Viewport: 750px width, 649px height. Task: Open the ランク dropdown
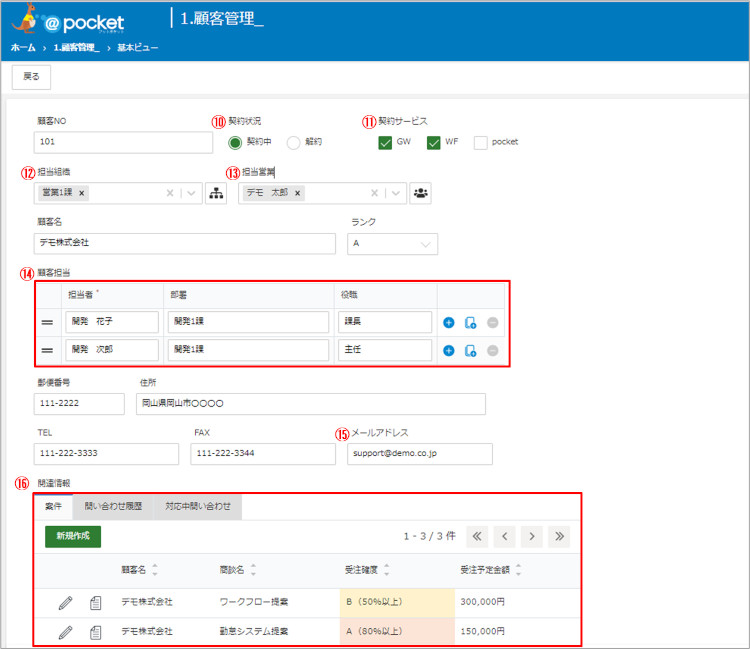point(392,244)
